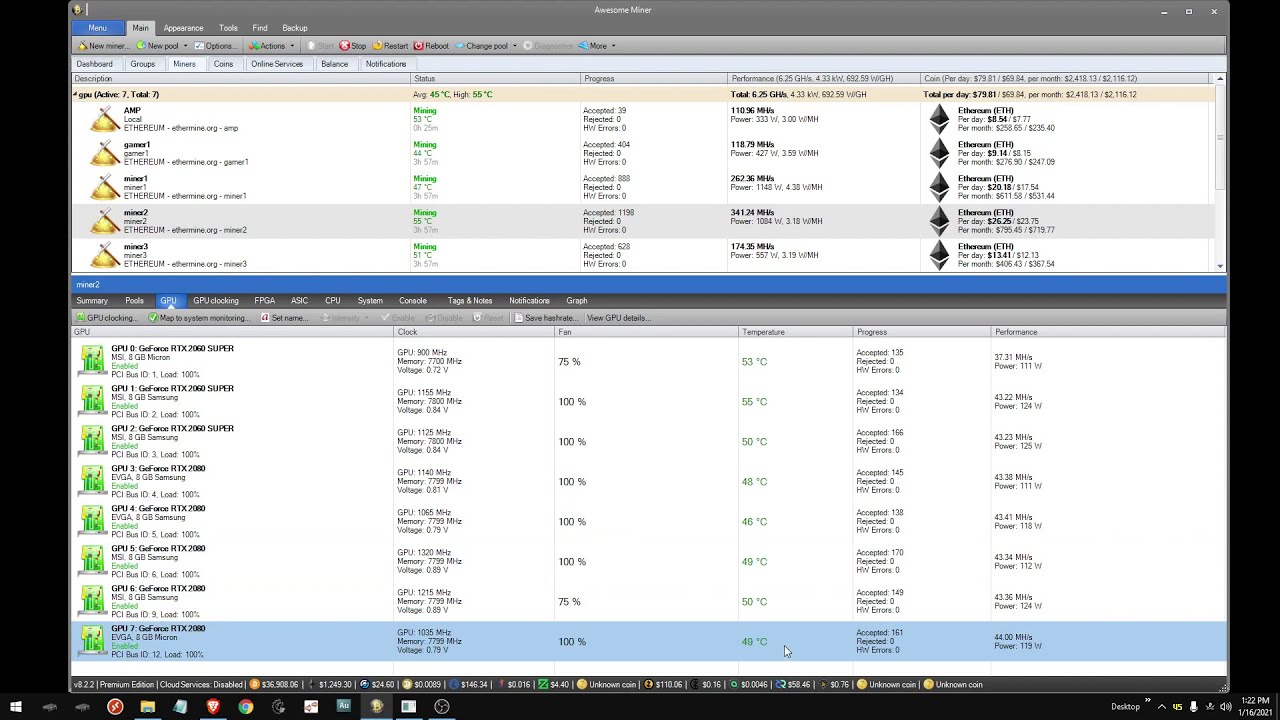Select the miner3 row in miners list
The height and width of the screenshot is (720, 1280).
click(642, 255)
